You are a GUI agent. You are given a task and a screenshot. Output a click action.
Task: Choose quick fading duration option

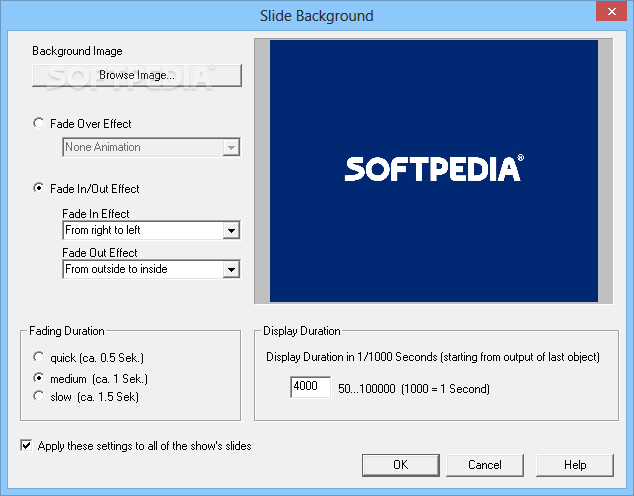38,357
